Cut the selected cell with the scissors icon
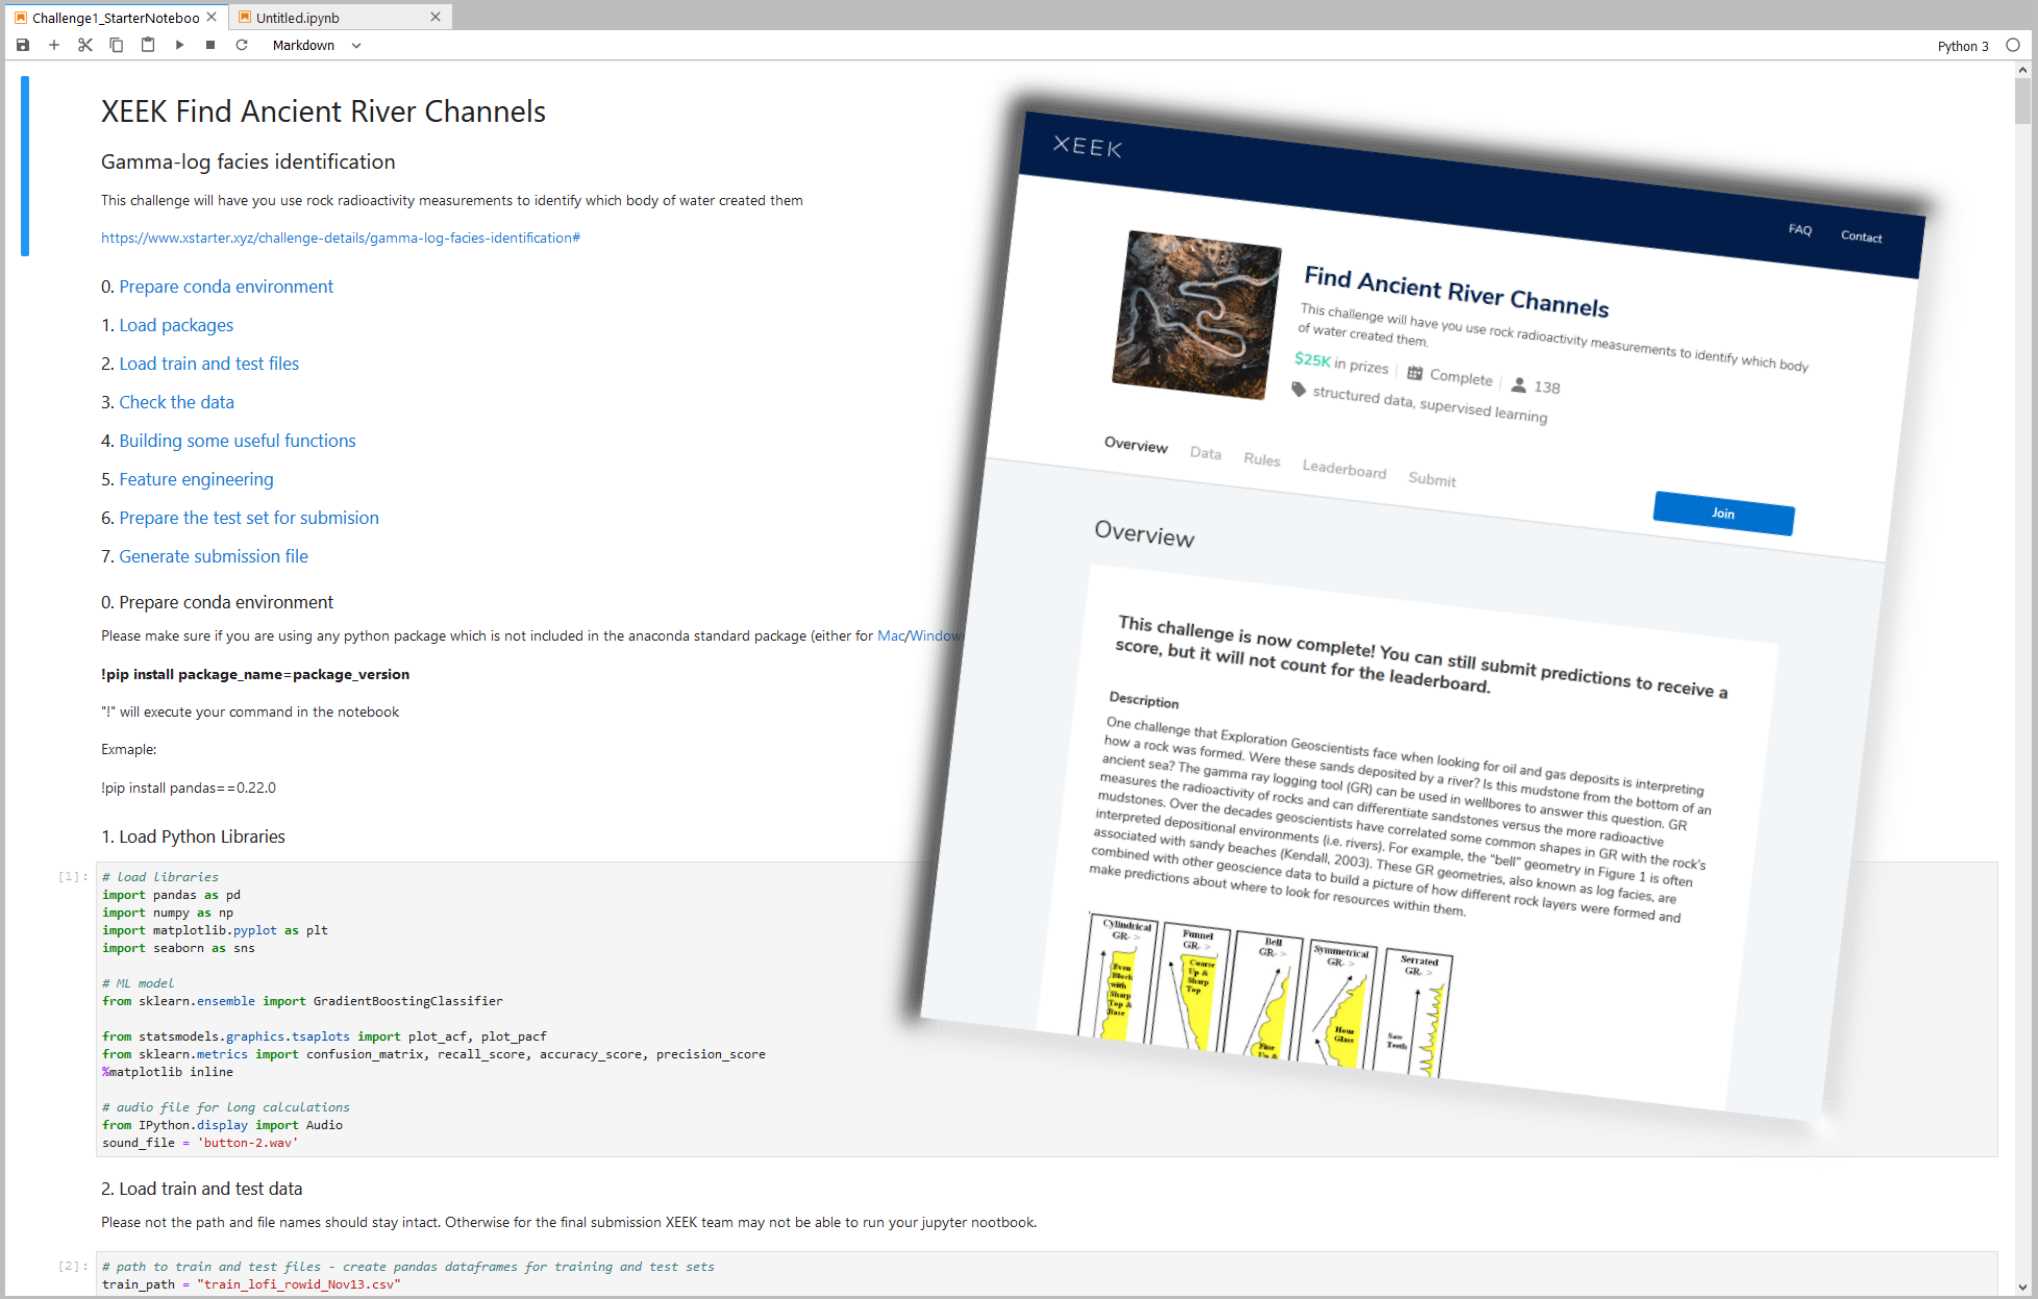 point(85,45)
